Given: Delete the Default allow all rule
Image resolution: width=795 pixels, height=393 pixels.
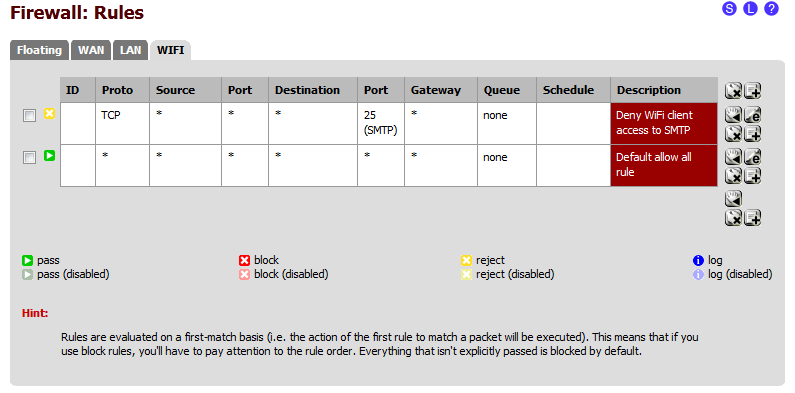Looking at the screenshot, I should click(x=733, y=176).
